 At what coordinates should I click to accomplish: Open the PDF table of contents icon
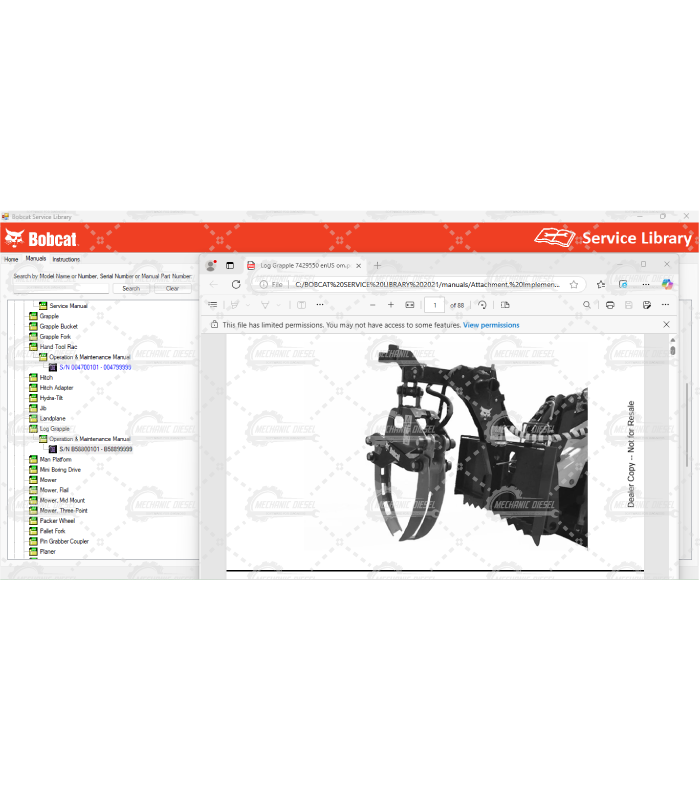tap(212, 305)
